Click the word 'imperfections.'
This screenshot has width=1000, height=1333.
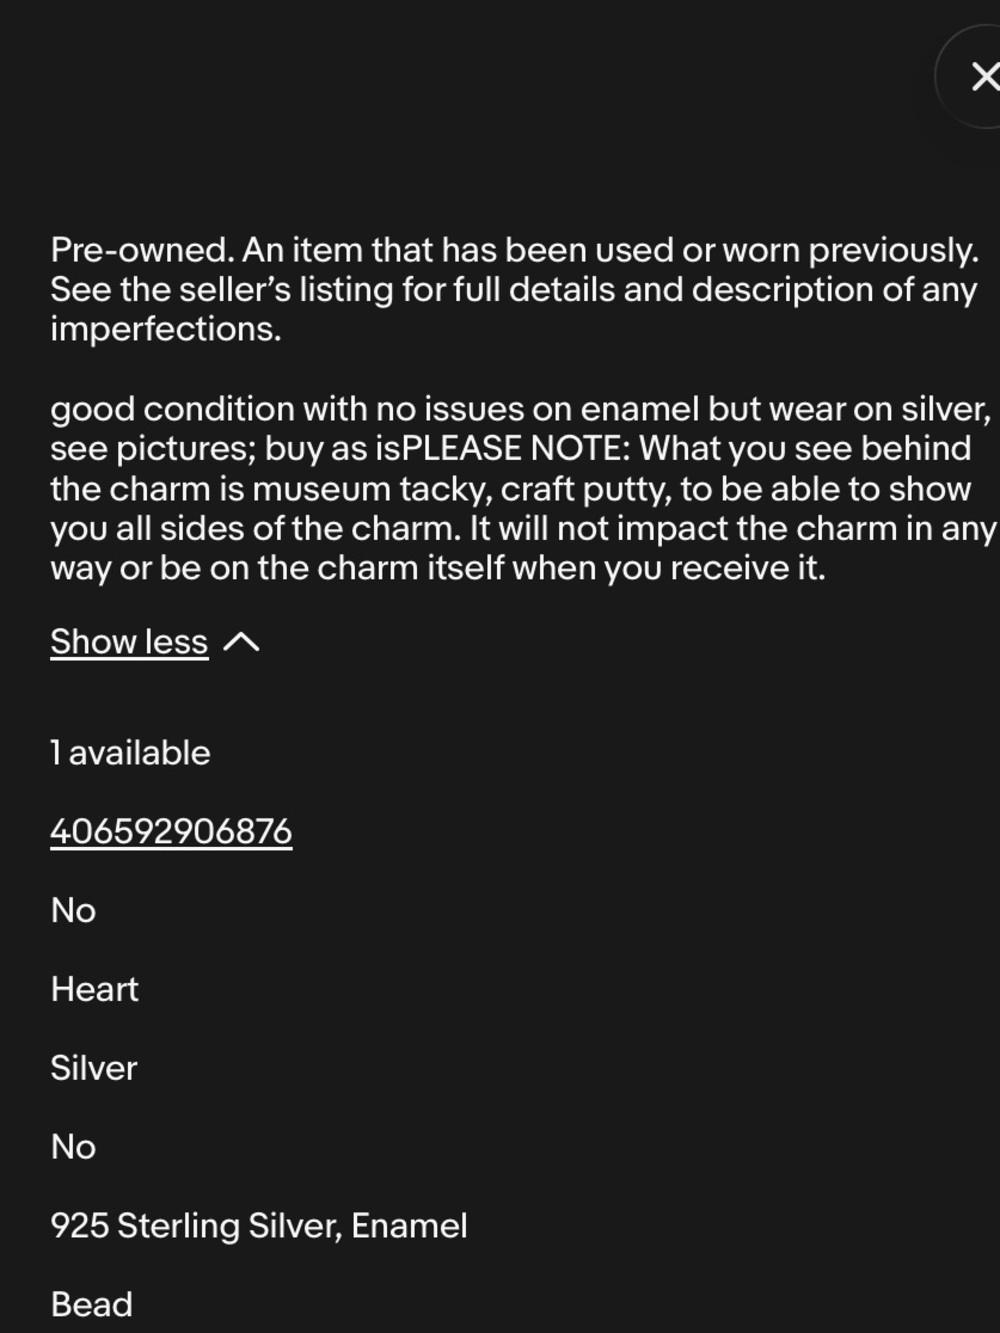(166, 329)
